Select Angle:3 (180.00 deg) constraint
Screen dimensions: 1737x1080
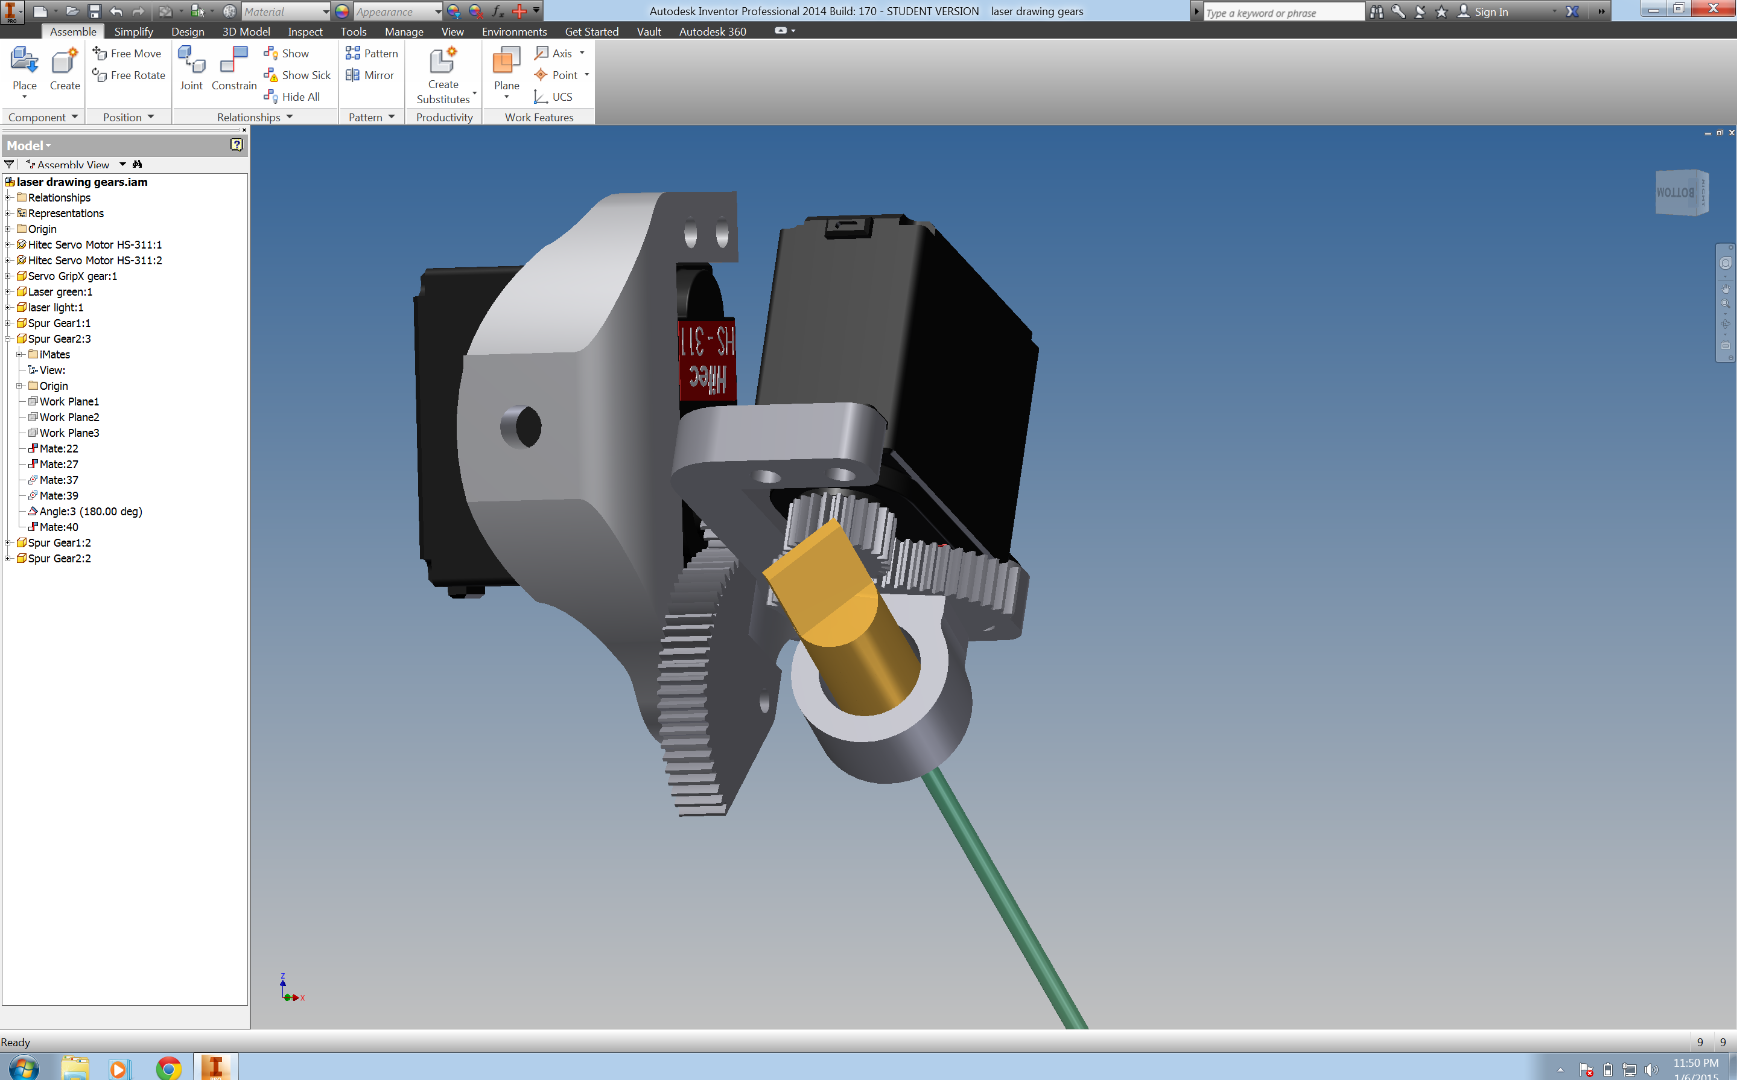(91, 511)
